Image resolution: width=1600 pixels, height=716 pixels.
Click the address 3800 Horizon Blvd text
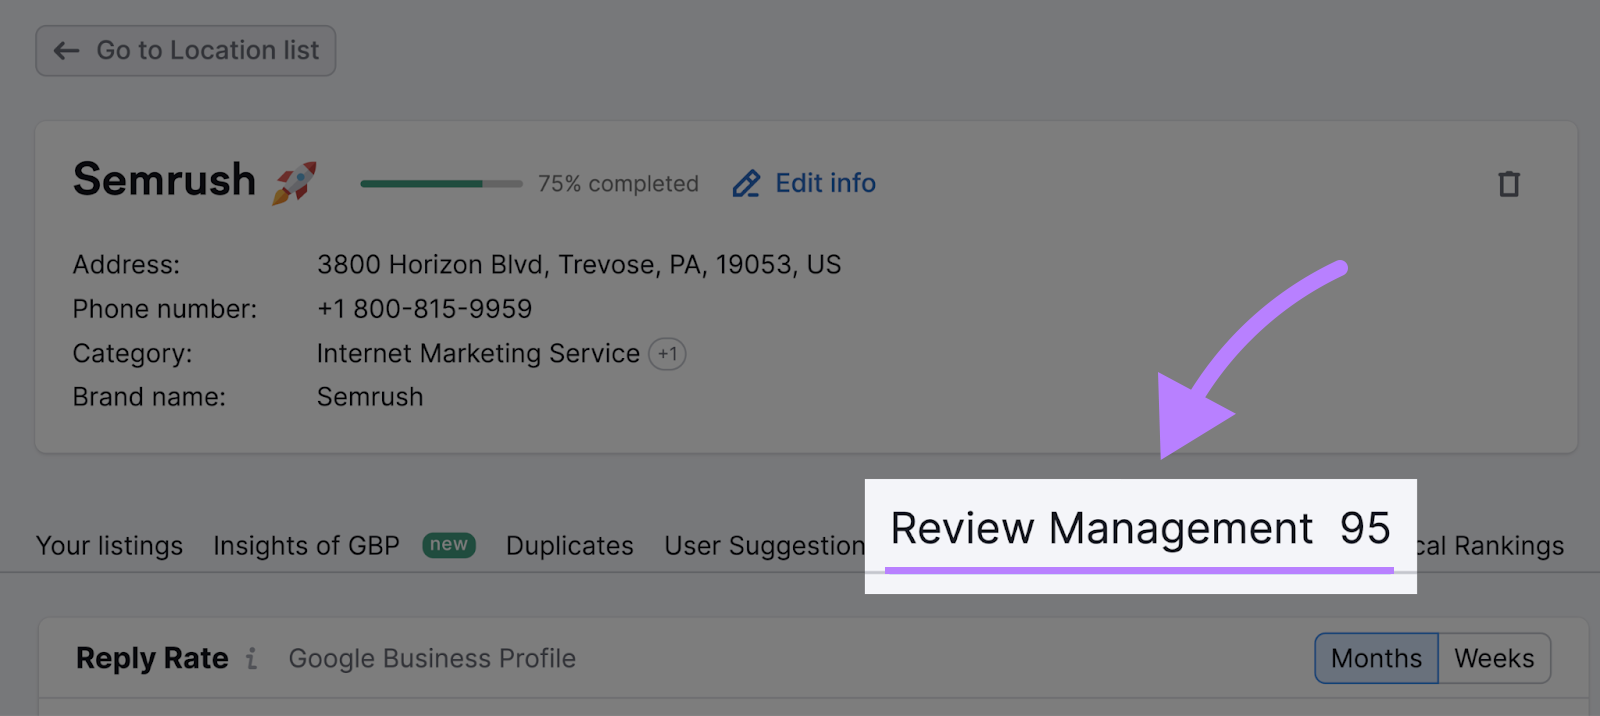point(579,265)
